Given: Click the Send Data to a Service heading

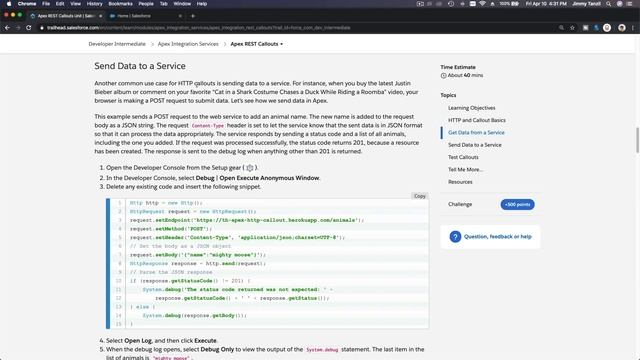Looking at the screenshot, I should coord(140,66).
